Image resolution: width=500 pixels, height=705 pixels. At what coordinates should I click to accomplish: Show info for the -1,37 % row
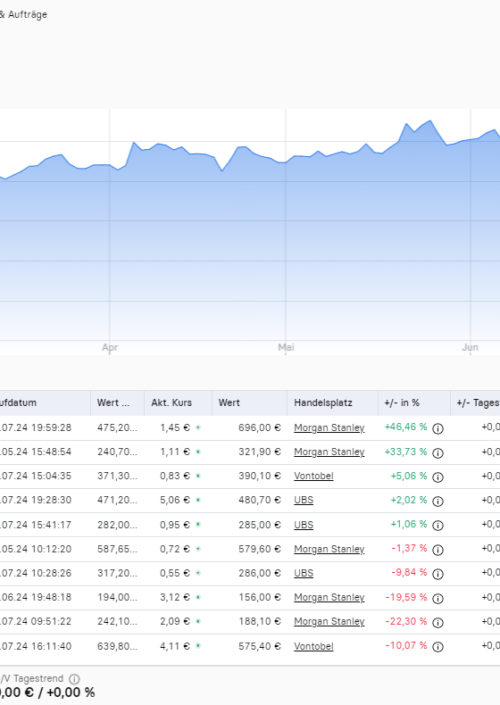click(438, 549)
